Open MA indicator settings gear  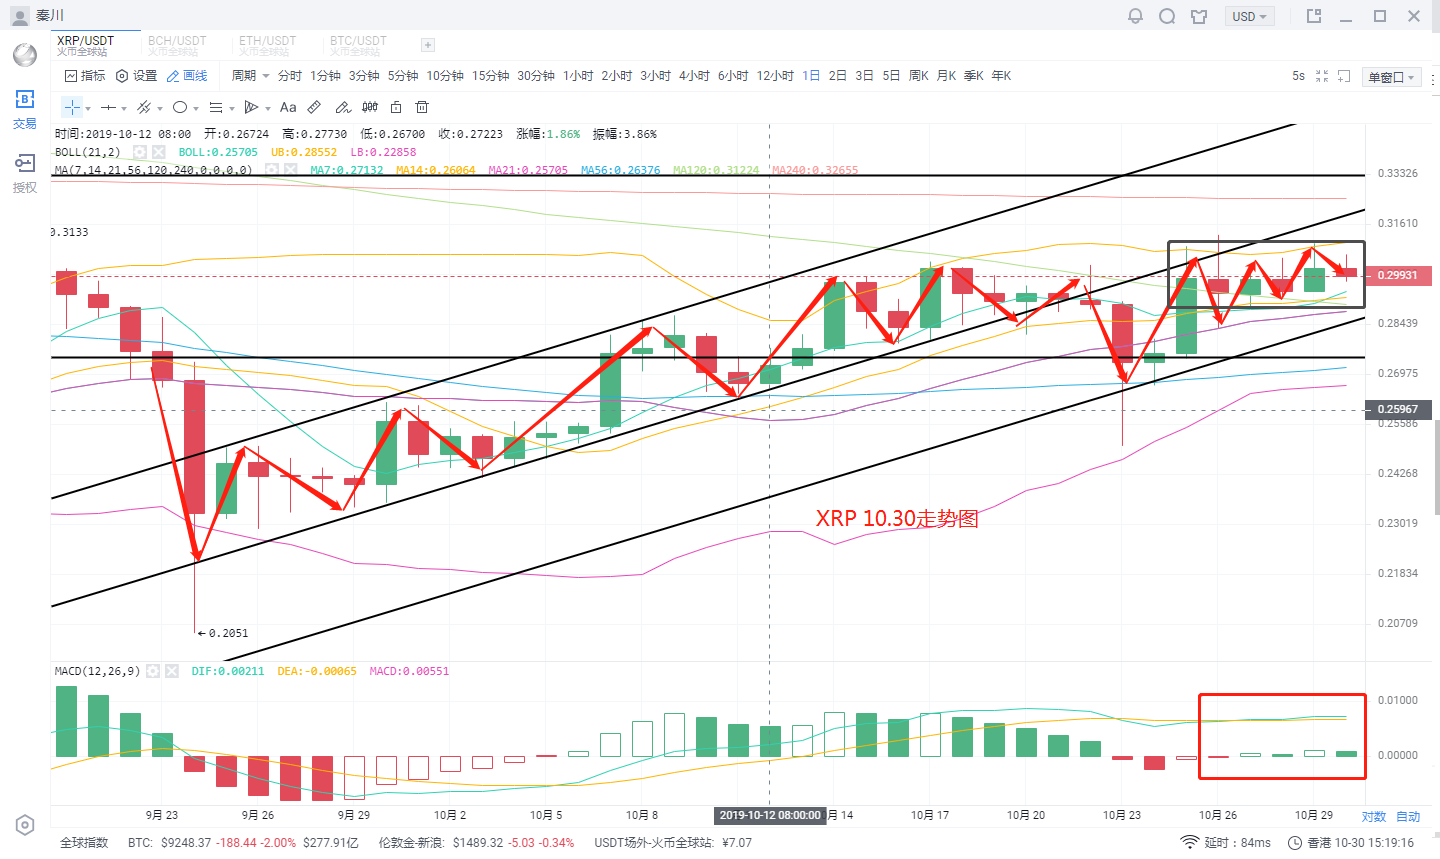pos(272,170)
